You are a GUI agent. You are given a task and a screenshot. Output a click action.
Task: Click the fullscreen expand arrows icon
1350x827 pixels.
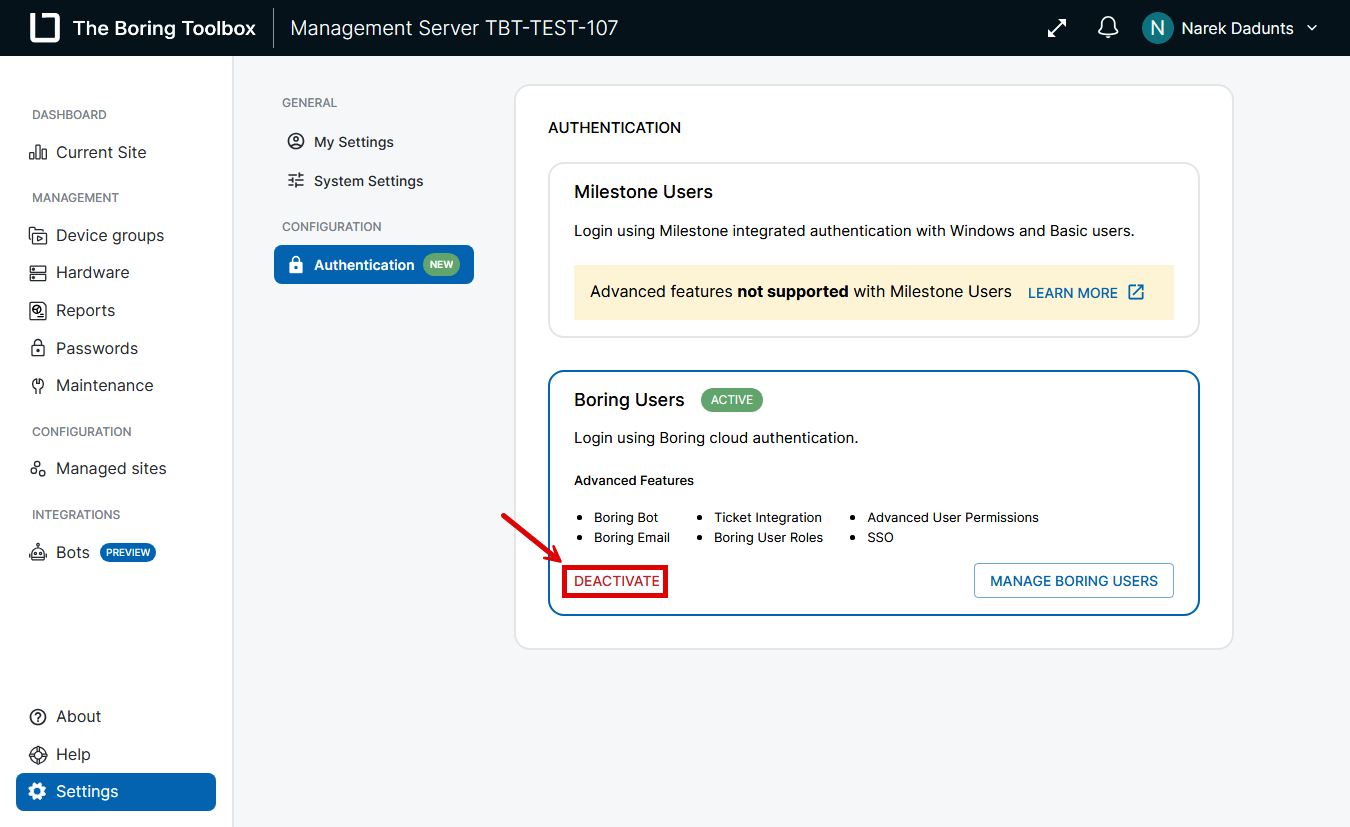(x=1057, y=28)
